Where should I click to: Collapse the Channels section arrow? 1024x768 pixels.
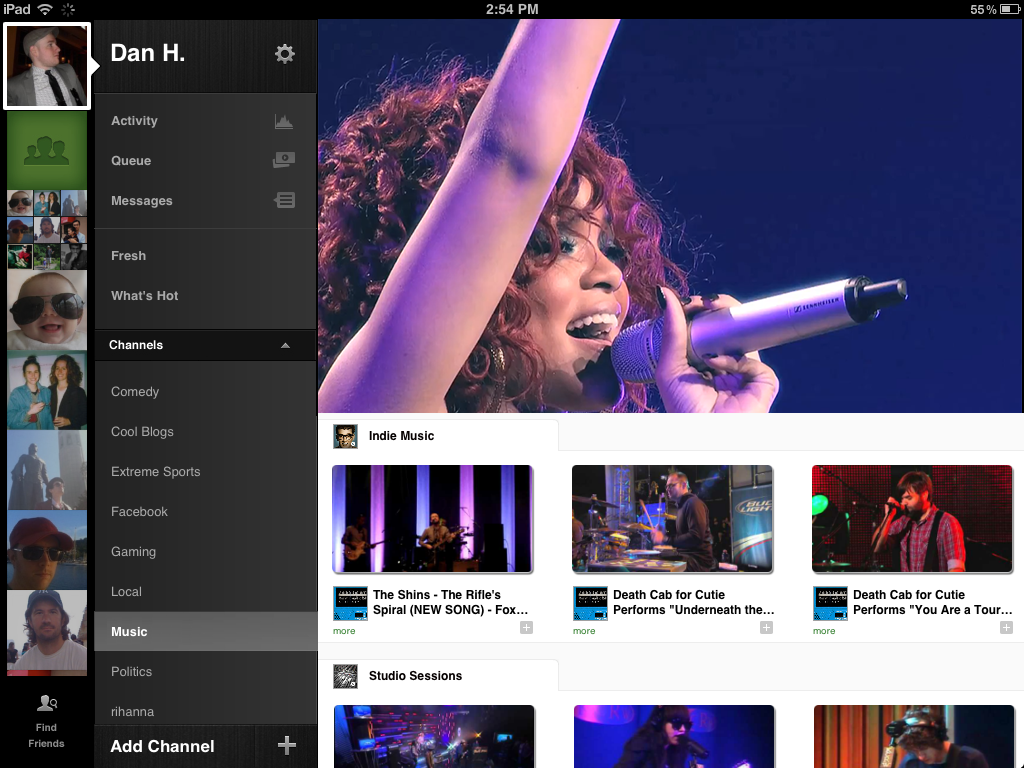coord(285,345)
